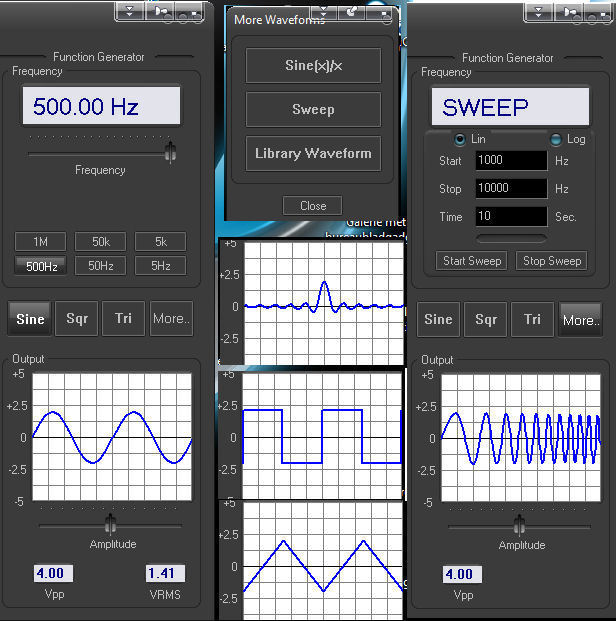Image resolution: width=616 pixels, height=621 pixels.
Task: Click the left Frequency slider handle
Action: click(x=170, y=152)
